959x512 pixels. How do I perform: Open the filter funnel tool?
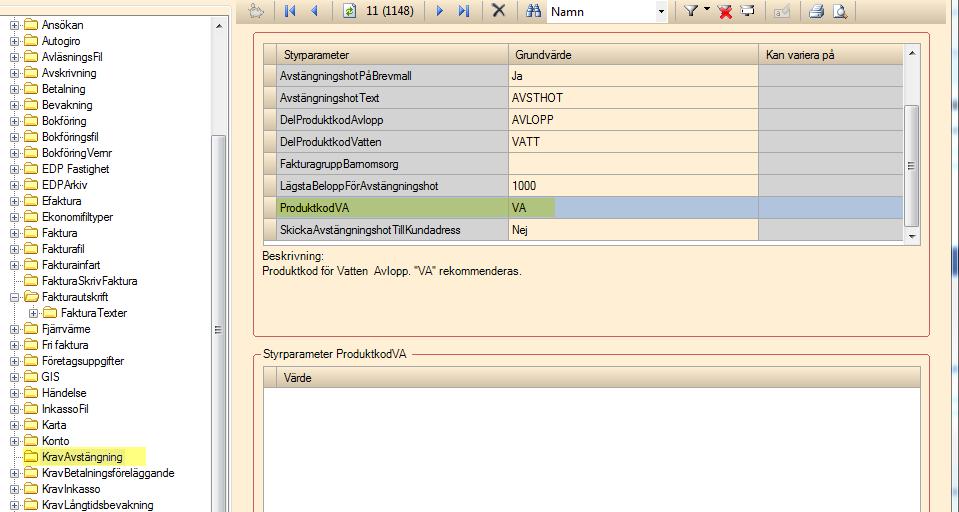point(691,10)
